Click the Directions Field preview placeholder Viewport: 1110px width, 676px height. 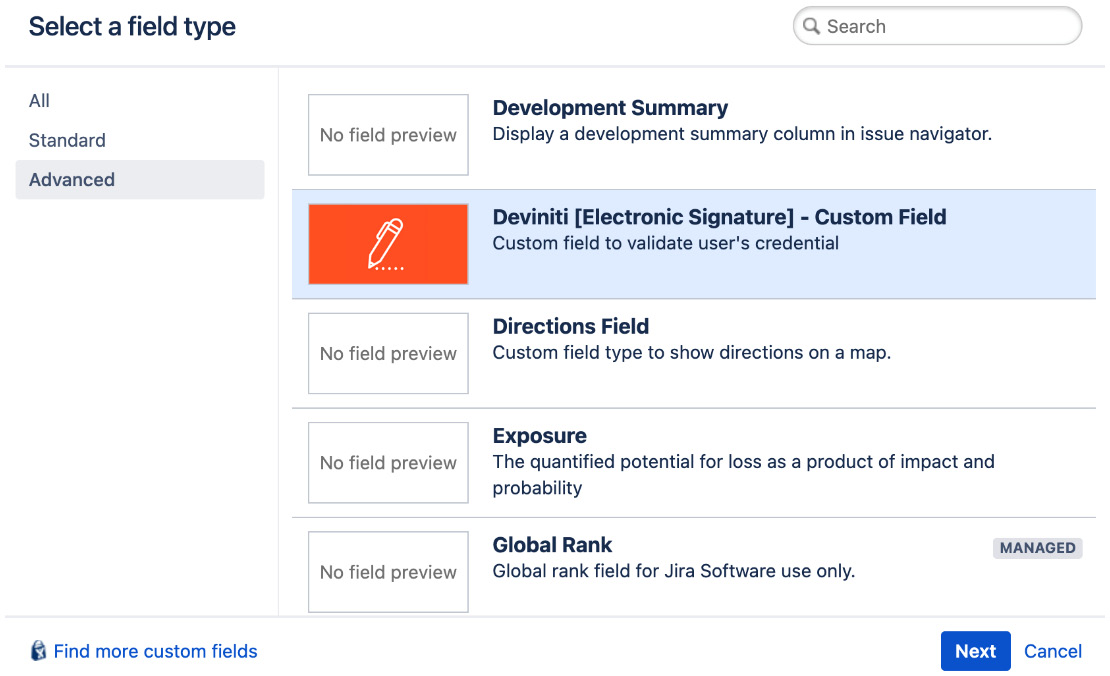pos(388,353)
